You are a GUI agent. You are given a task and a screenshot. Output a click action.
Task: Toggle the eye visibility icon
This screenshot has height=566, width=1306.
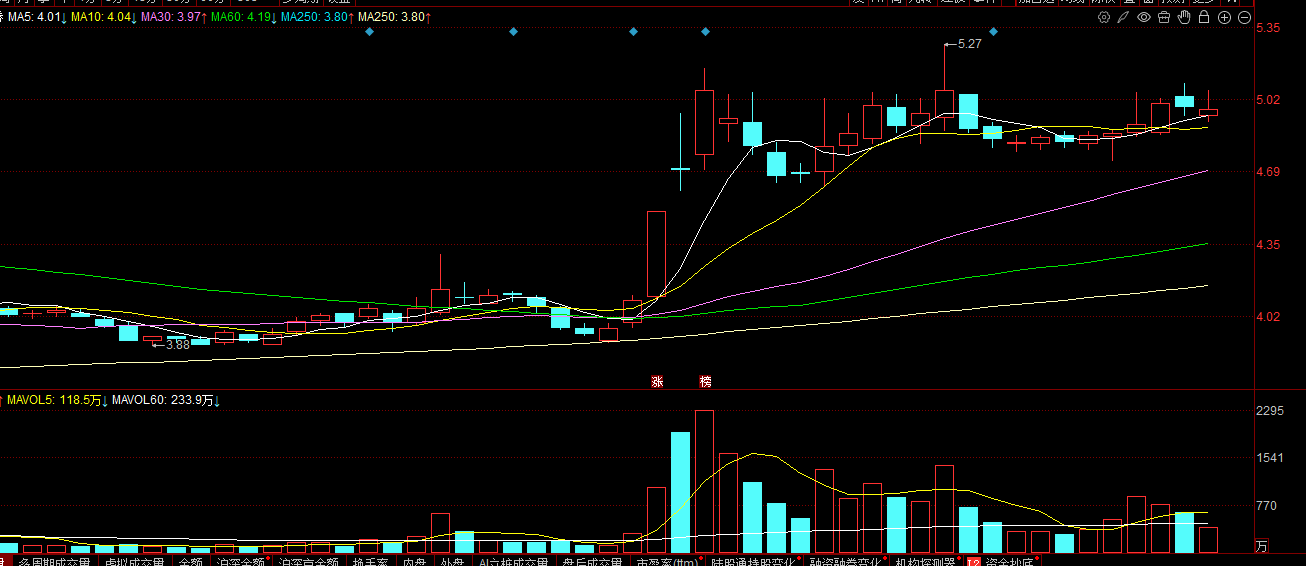click(x=1144, y=17)
